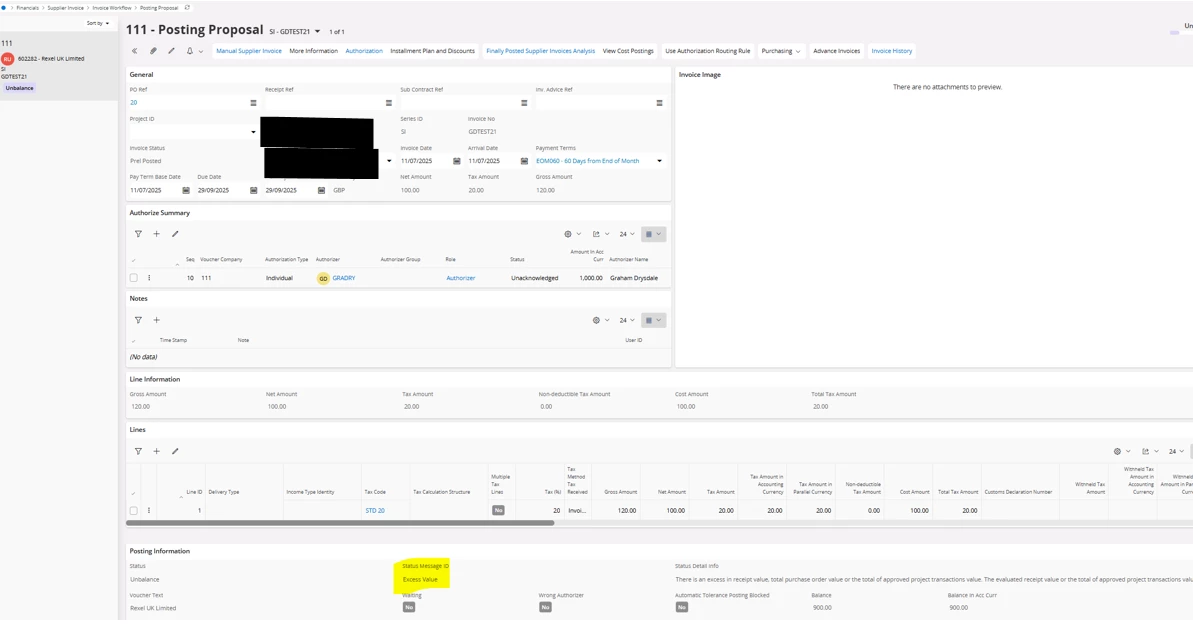Open row actions menu for line 1

(149, 511)
